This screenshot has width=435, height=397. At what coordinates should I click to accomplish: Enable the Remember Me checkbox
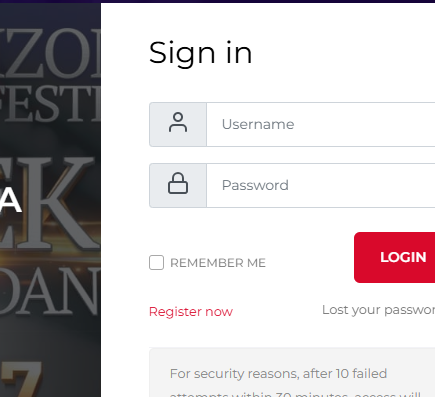(156, 263)
